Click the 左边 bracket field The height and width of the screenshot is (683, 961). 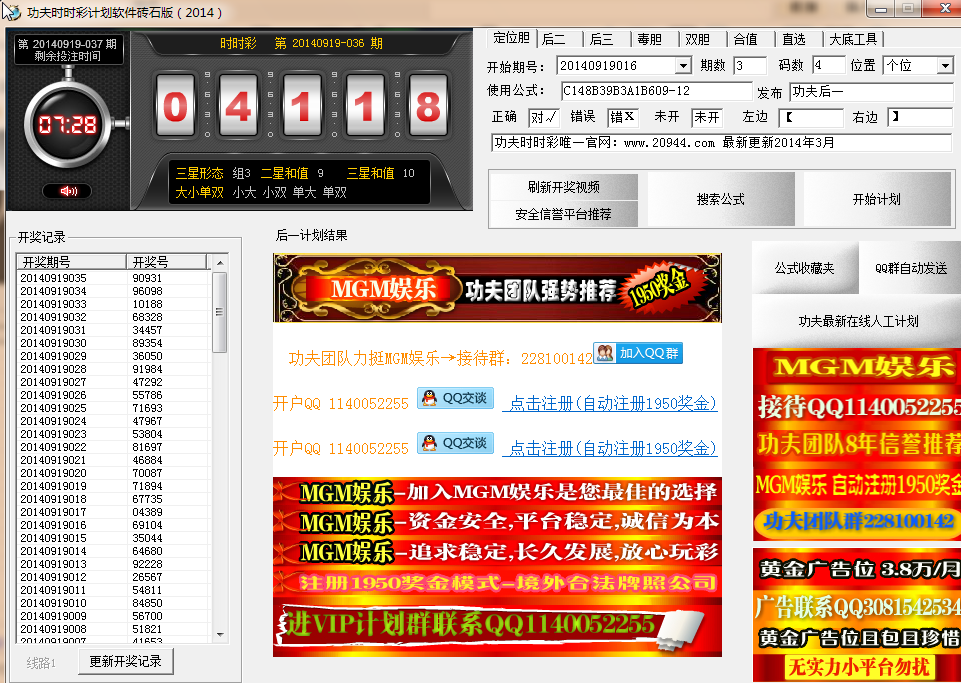coord(811,117)
